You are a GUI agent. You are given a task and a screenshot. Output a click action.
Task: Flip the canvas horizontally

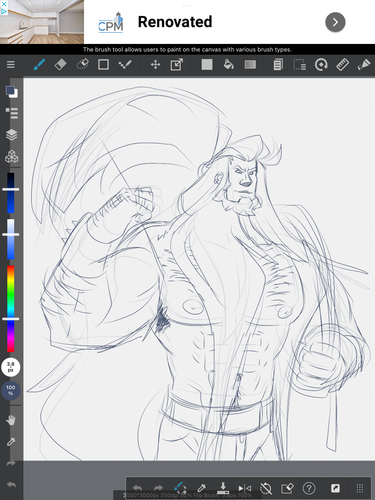click(245, 488)
